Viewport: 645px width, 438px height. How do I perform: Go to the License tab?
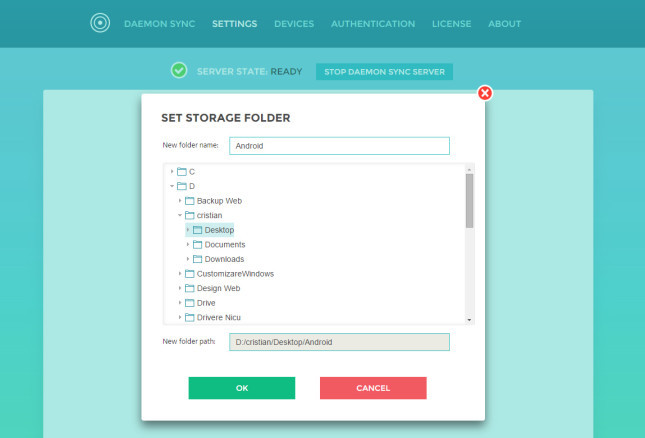452,24
